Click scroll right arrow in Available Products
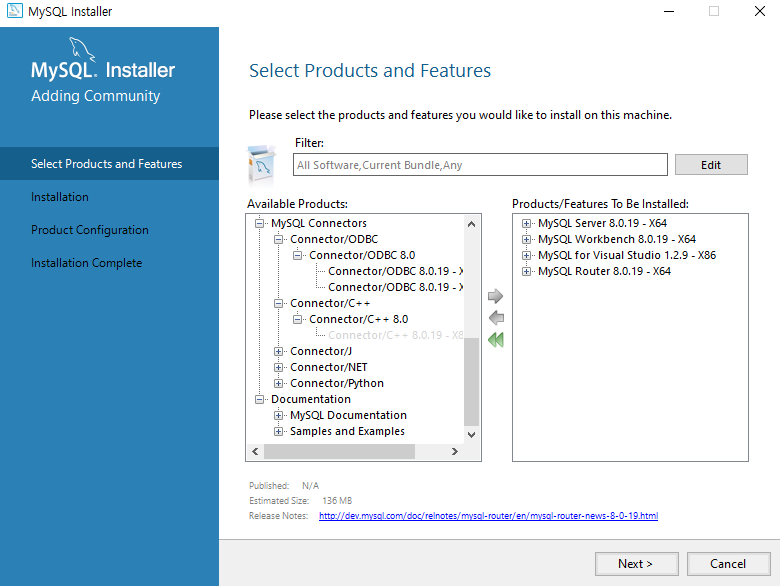 (x=455, y=451)
